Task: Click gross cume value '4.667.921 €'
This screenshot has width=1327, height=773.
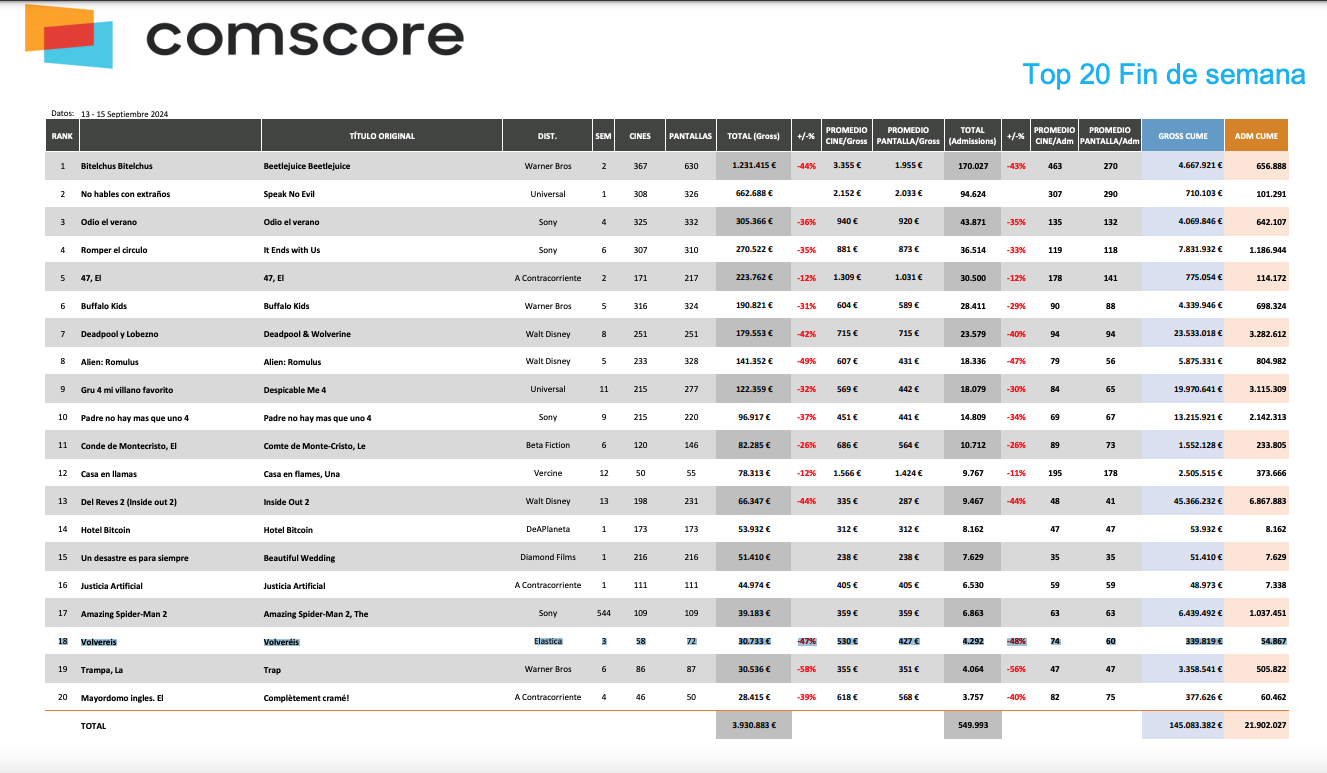Action: (1198, 166)
